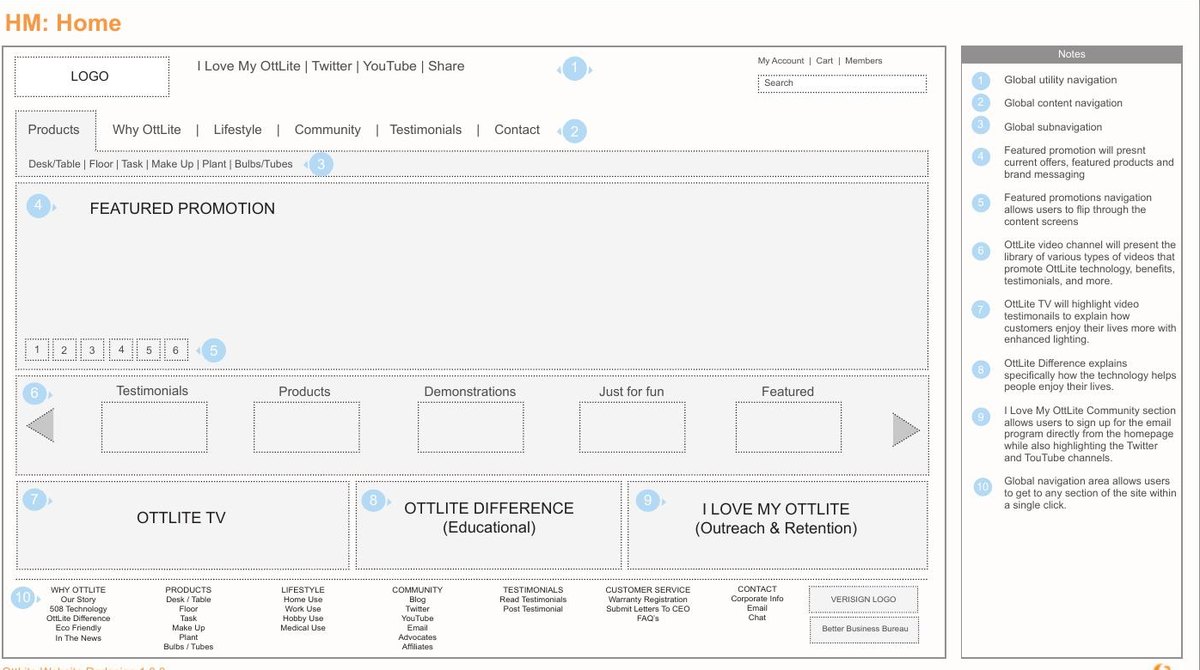Open the FAQ's footer link
This screenshot has height=670, width=1200.
648,619
